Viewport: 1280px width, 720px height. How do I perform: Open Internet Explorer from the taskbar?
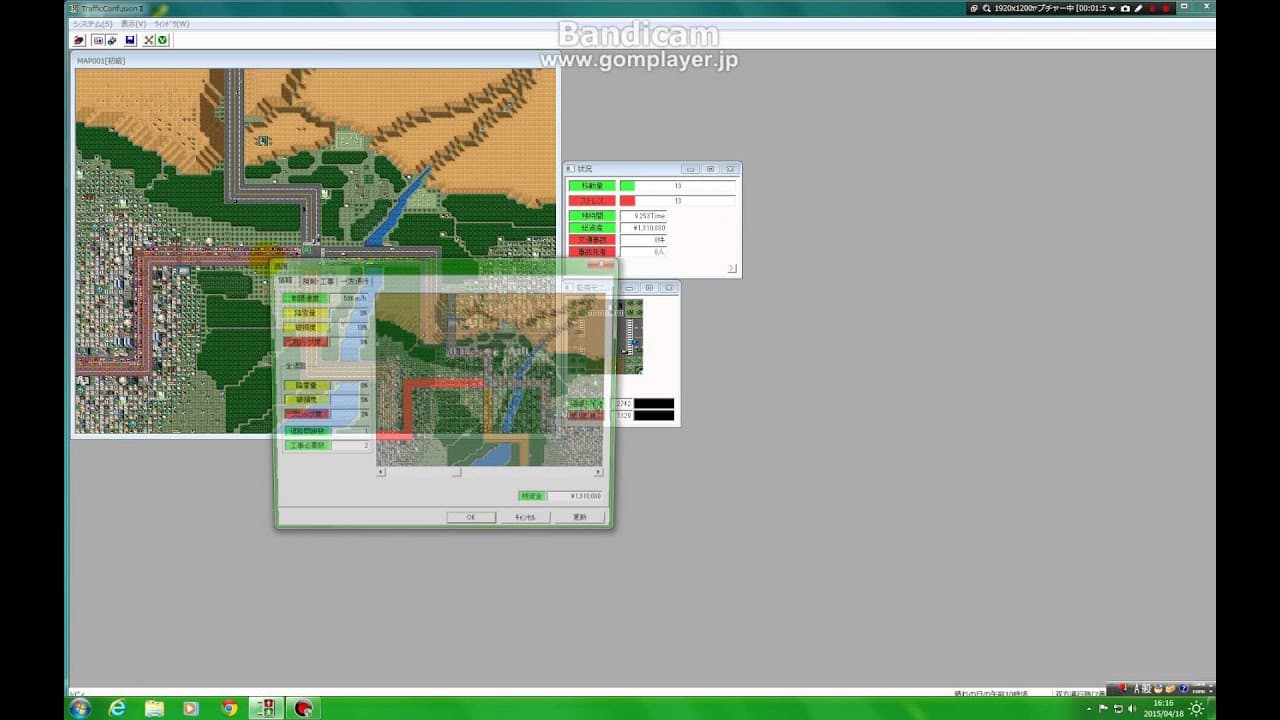pyautogui.click(x=117, y=708)
